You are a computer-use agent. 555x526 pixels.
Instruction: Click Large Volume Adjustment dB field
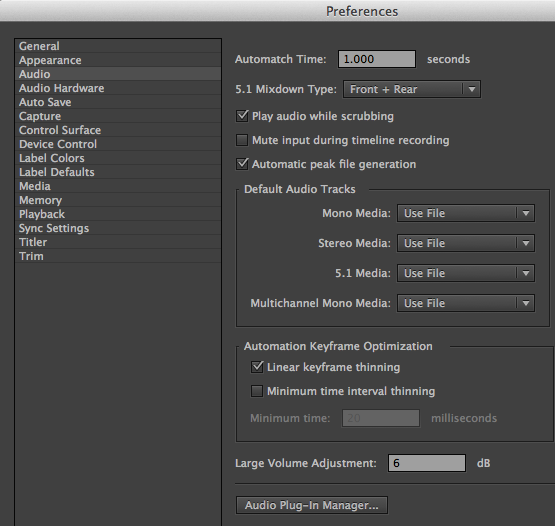pyautogui.click(x=427, y=463)
